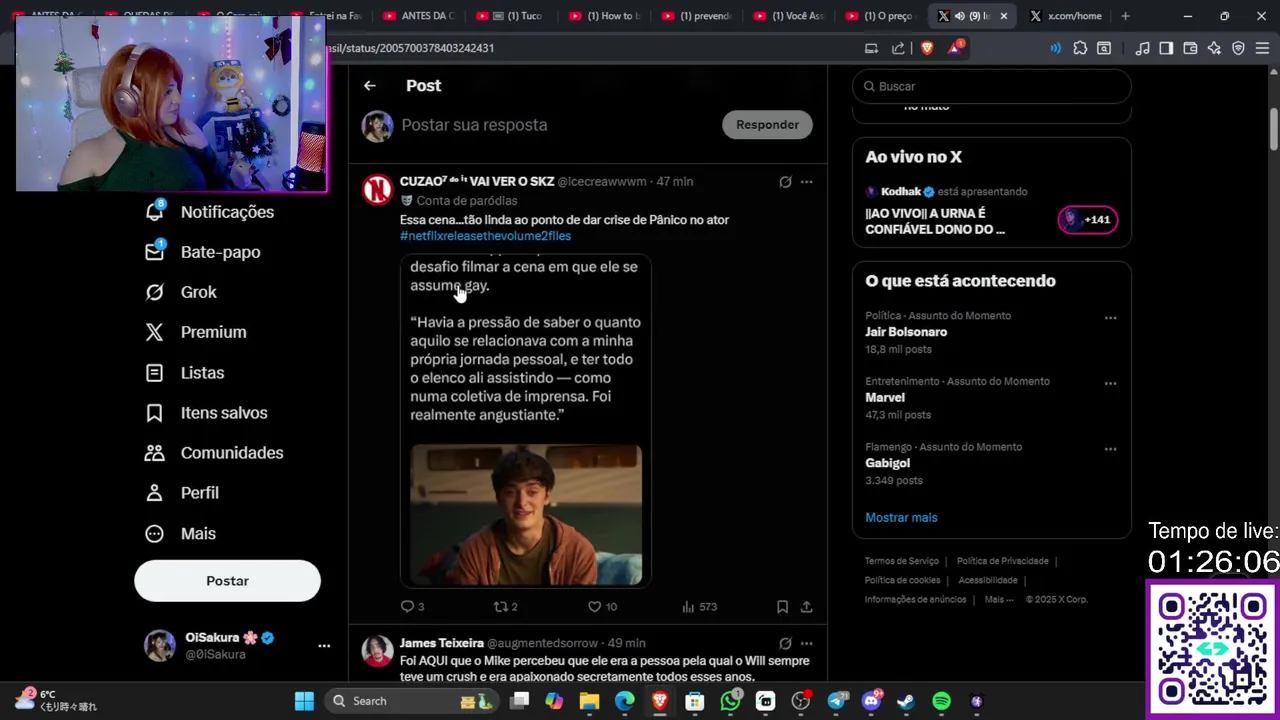
Task: Open a new browser tab
Action: (x=1125, y=16)
